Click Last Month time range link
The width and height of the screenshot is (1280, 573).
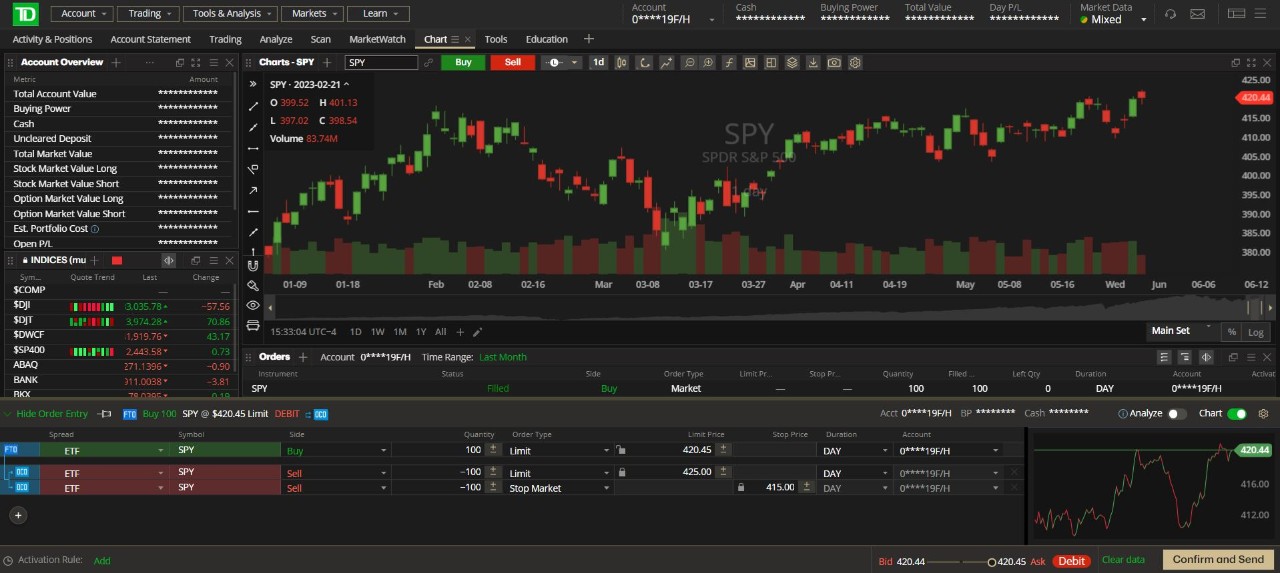point(503,357)
